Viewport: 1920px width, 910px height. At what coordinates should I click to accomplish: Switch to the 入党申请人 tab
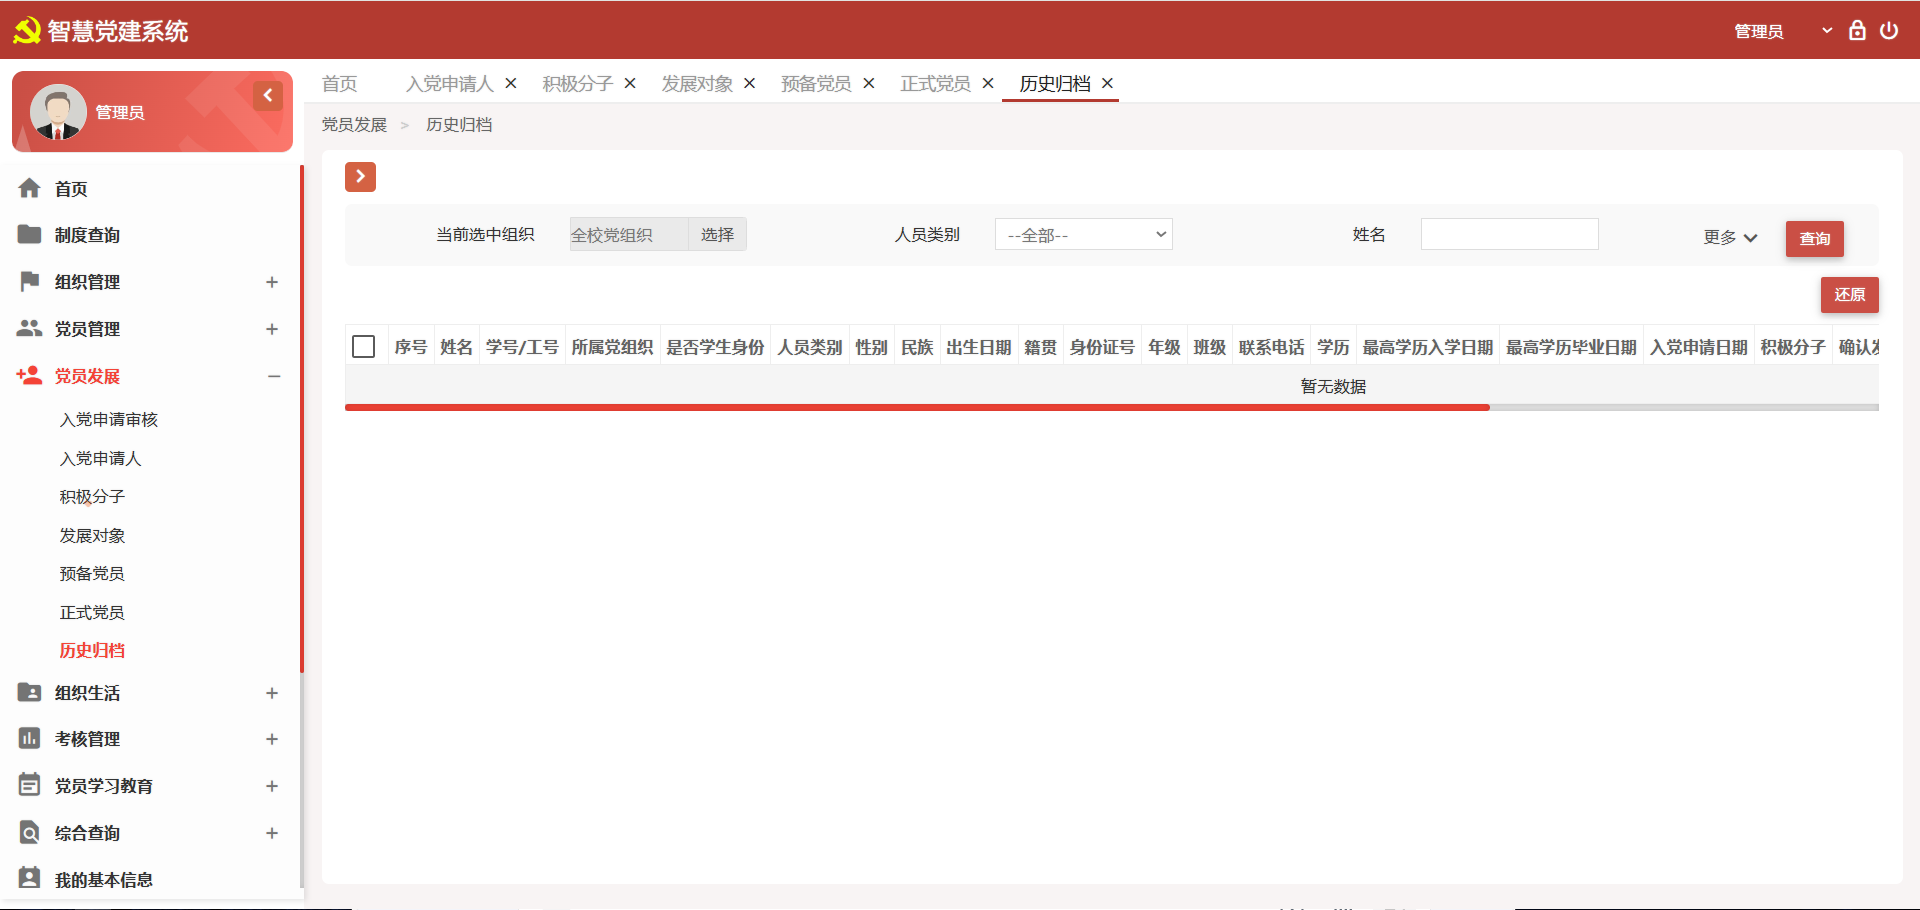point(450,84)
